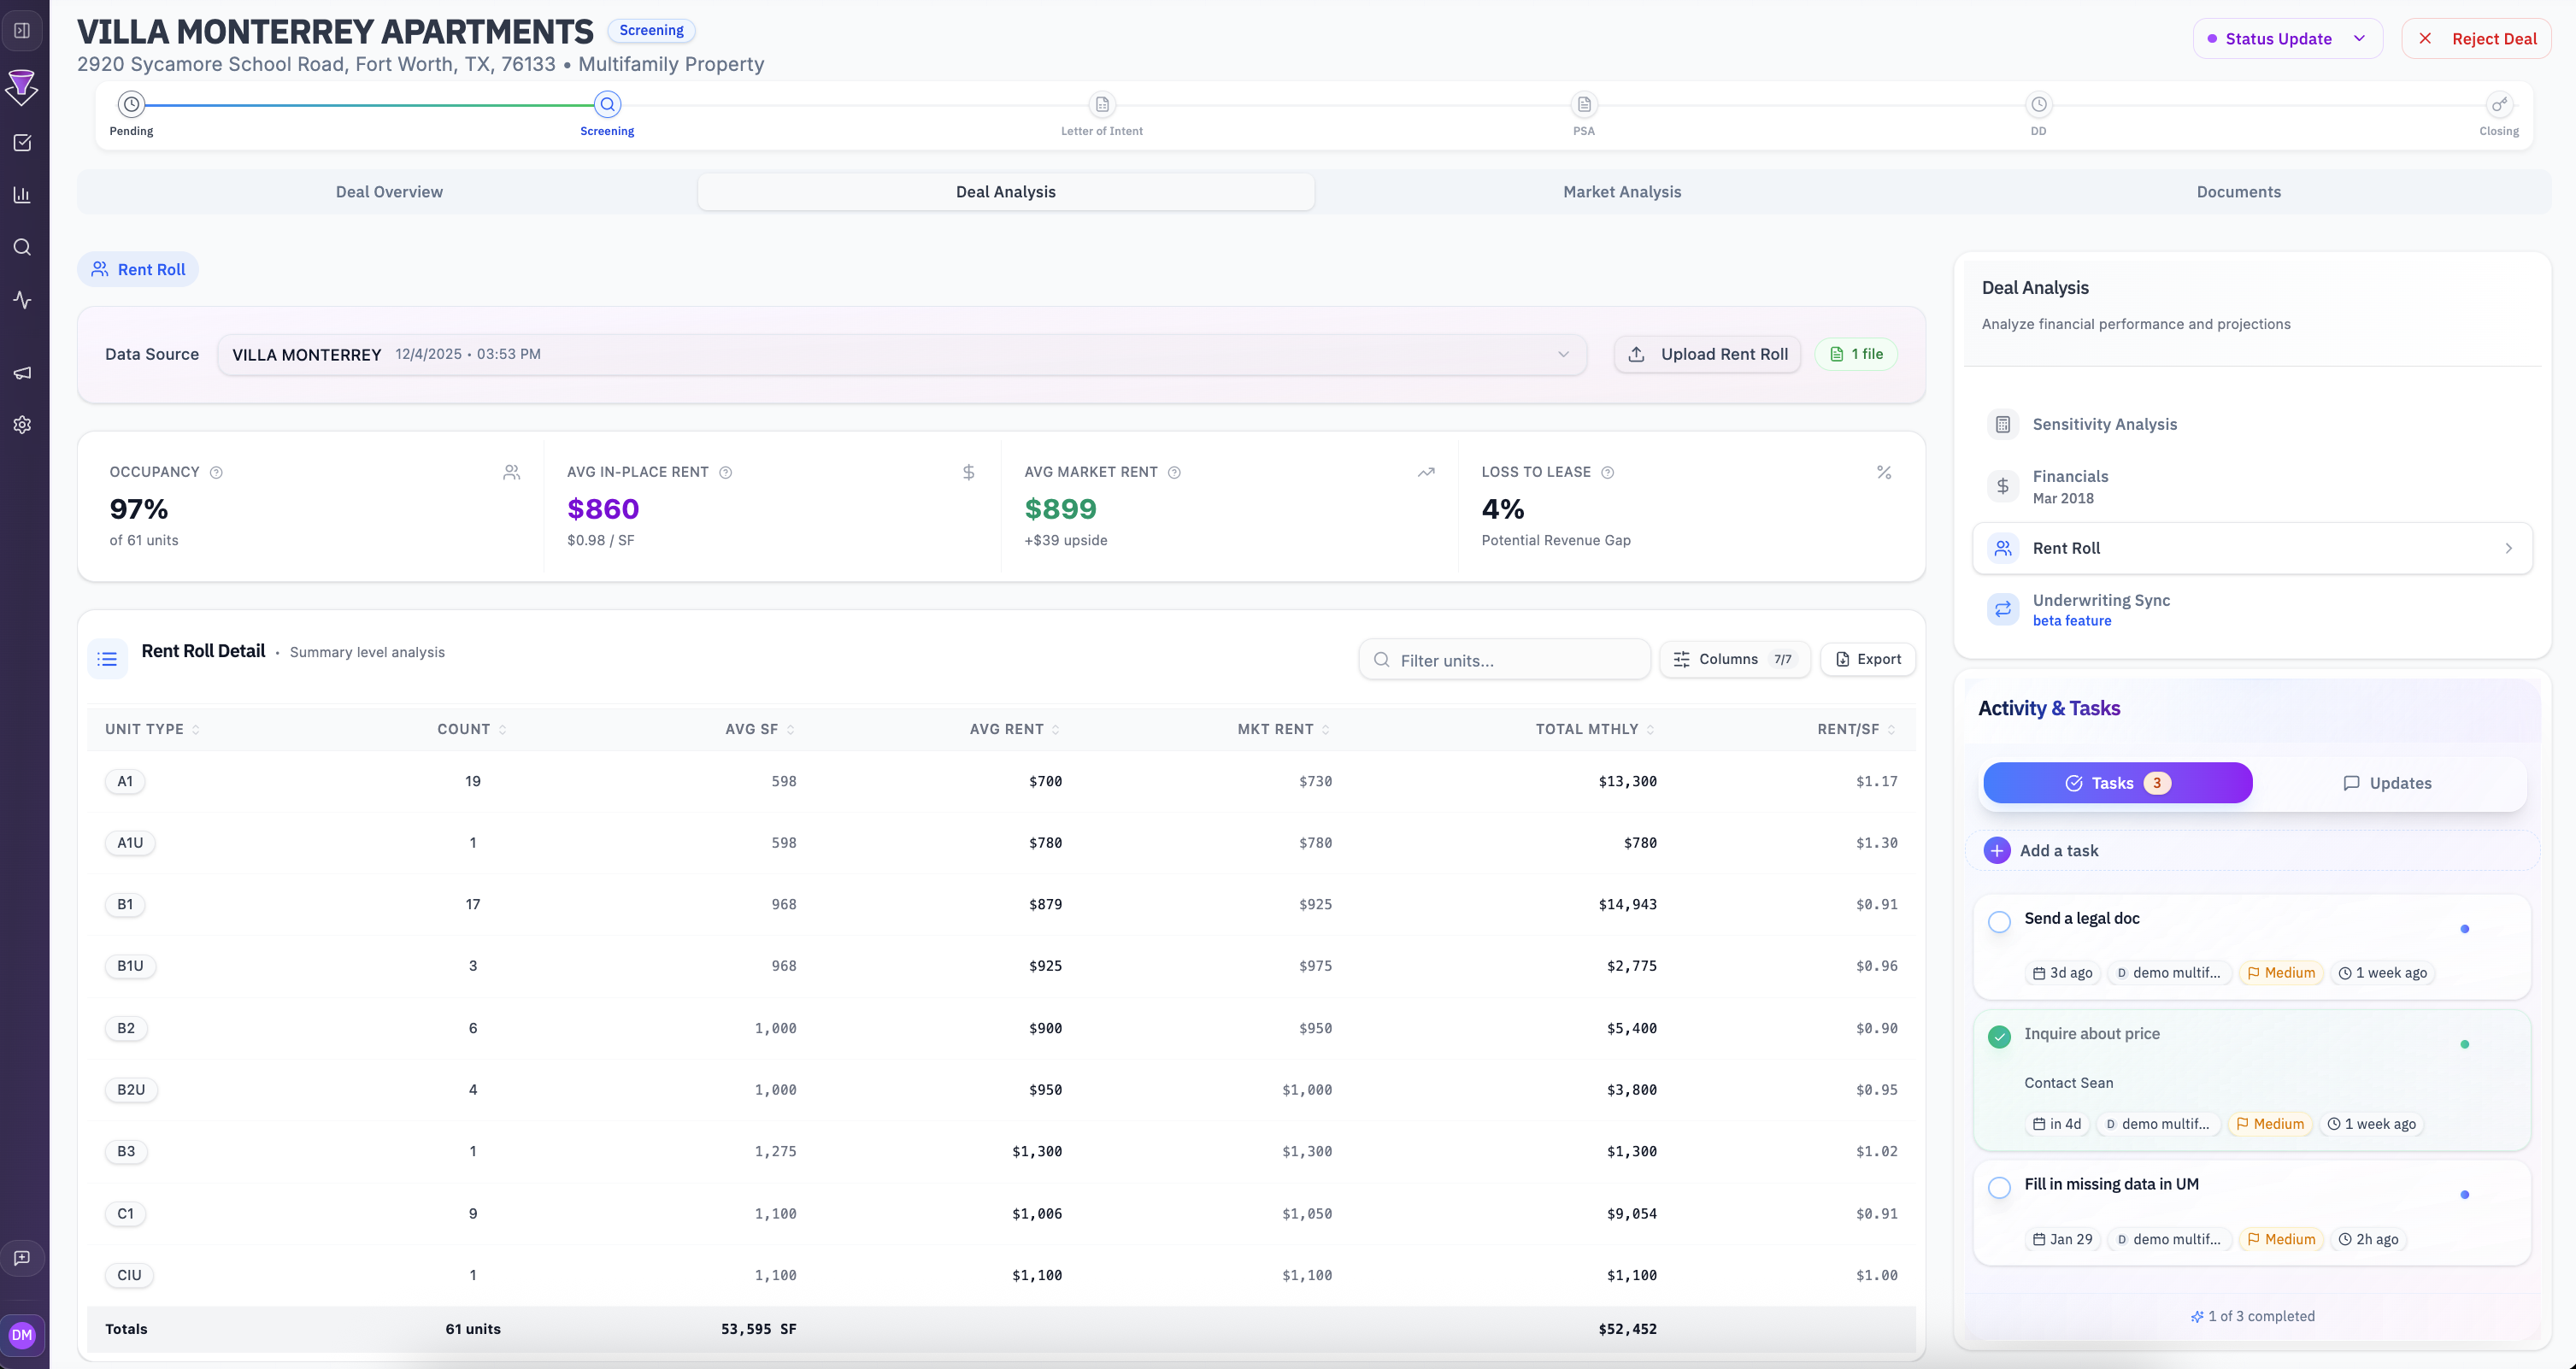The image size is (2576, 1369).
Task: Open the Status Update dropdown
Action: tap(2286, 39)
